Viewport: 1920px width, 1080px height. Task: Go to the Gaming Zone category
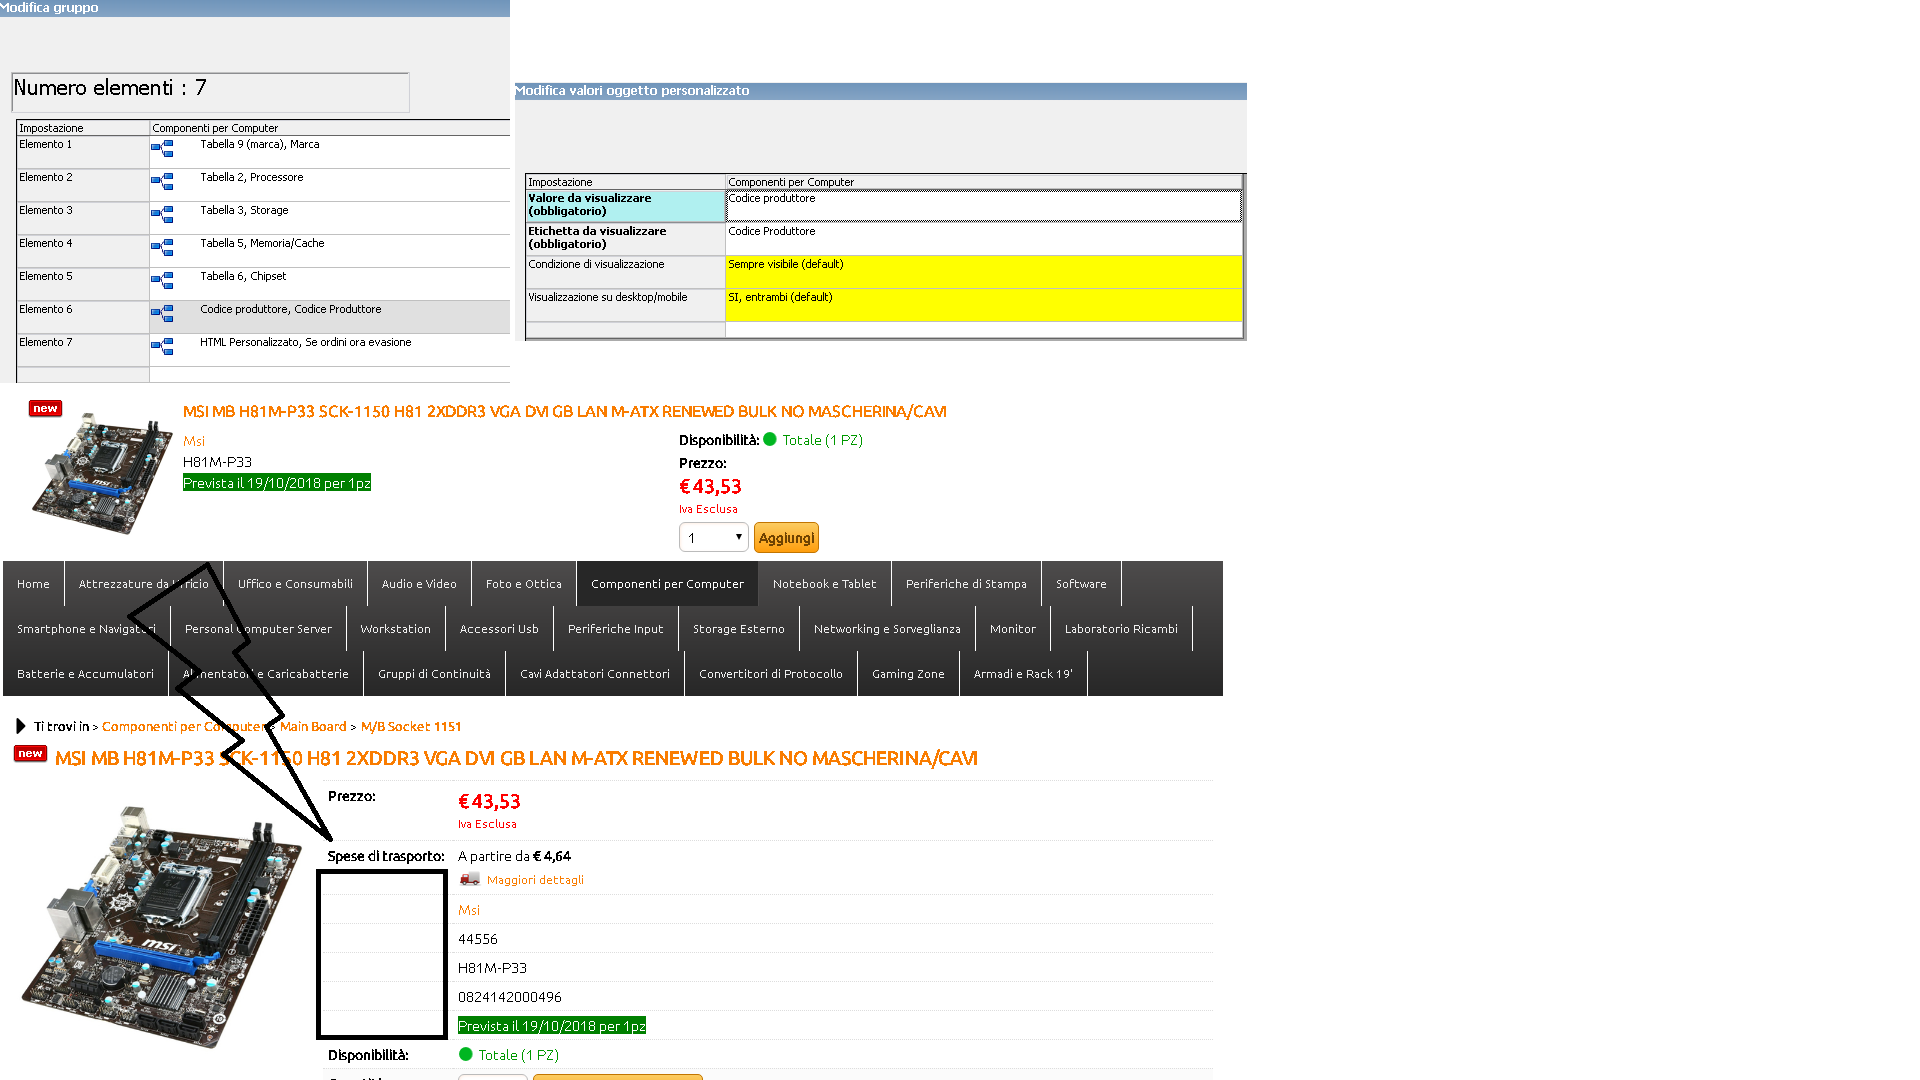pyautogui.click(x=908, y=674)
